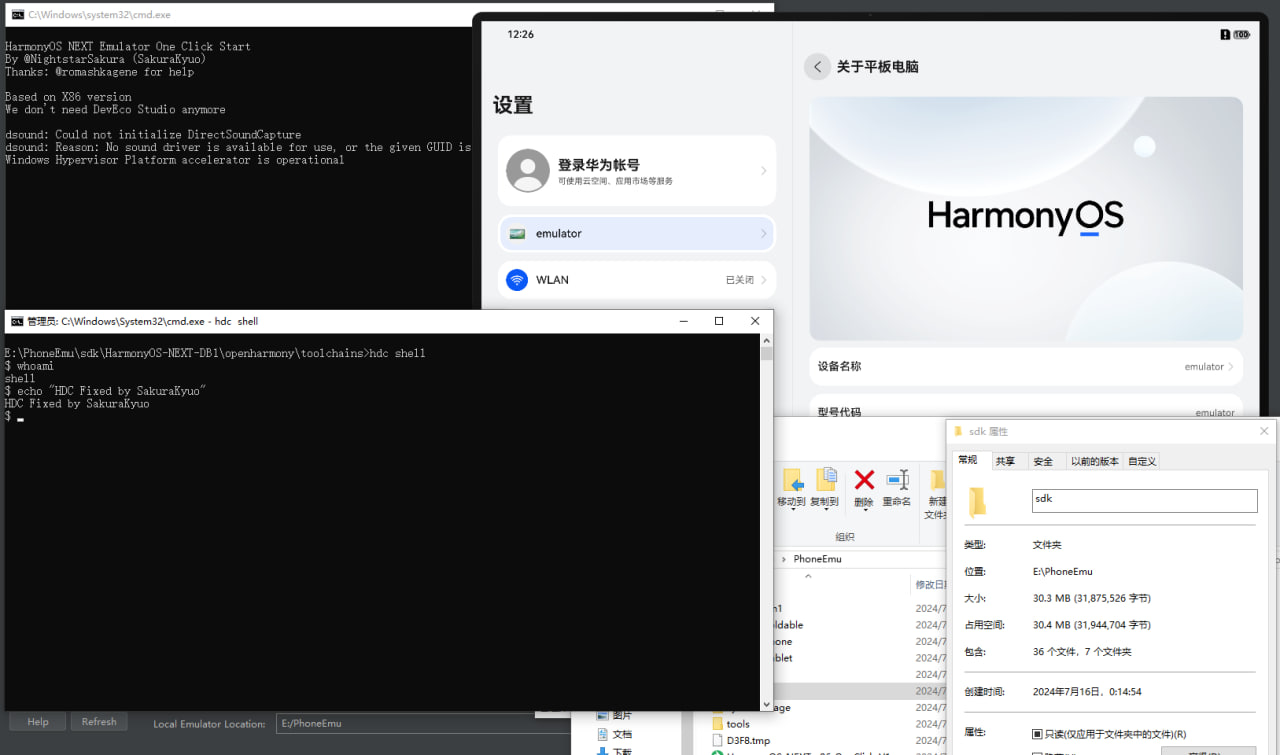Collapse the file list sort header chevron
This screenshot has height=755, width=1280.
(x=808, y=576)
